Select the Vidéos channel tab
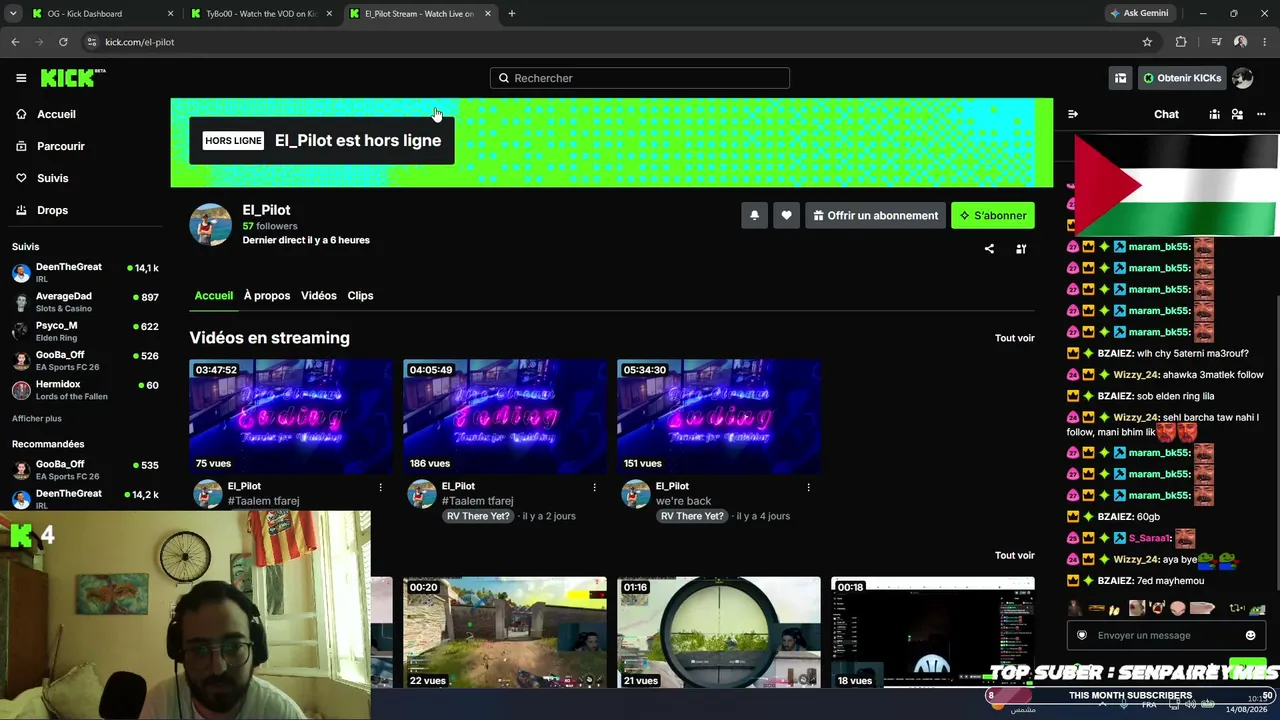1280x720 pixels. click(319, 296)
